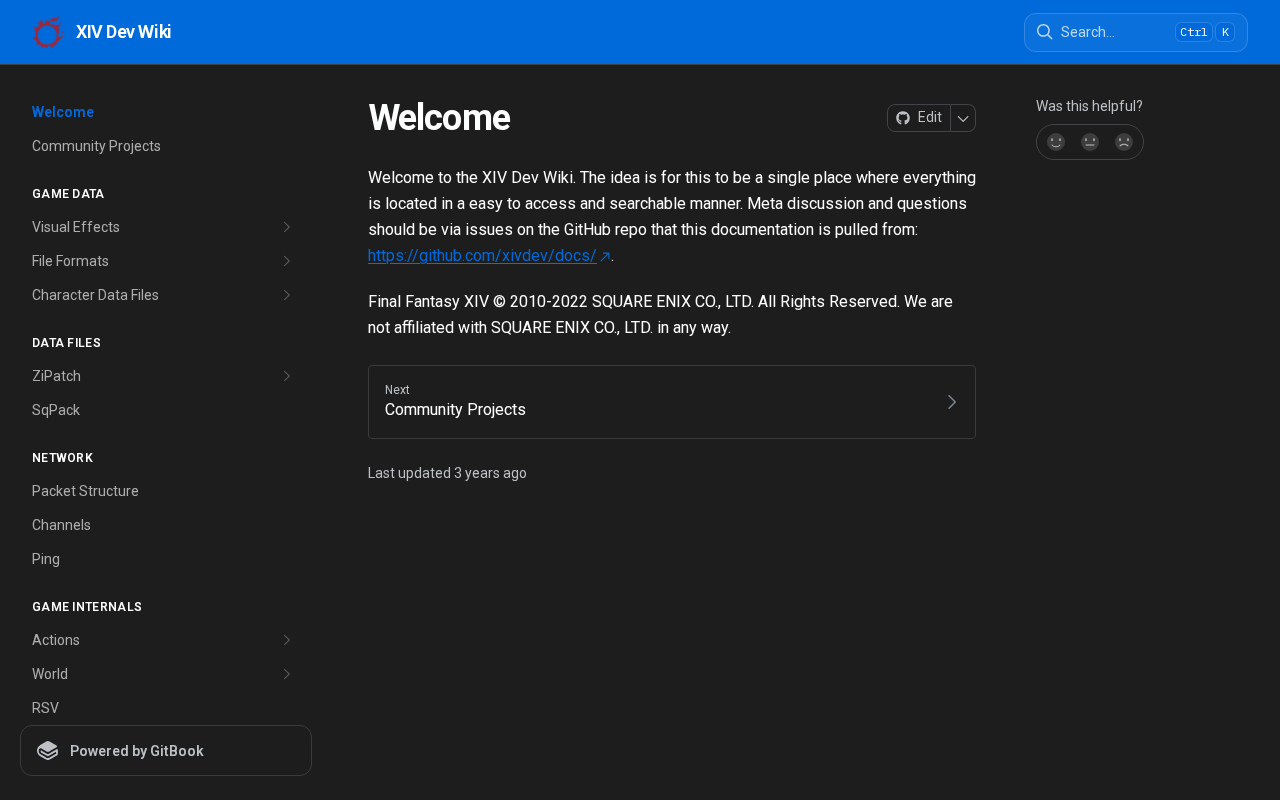The image size is (1280, 800).
Task: Click the happy face feedback icon
Action: 1056,142
